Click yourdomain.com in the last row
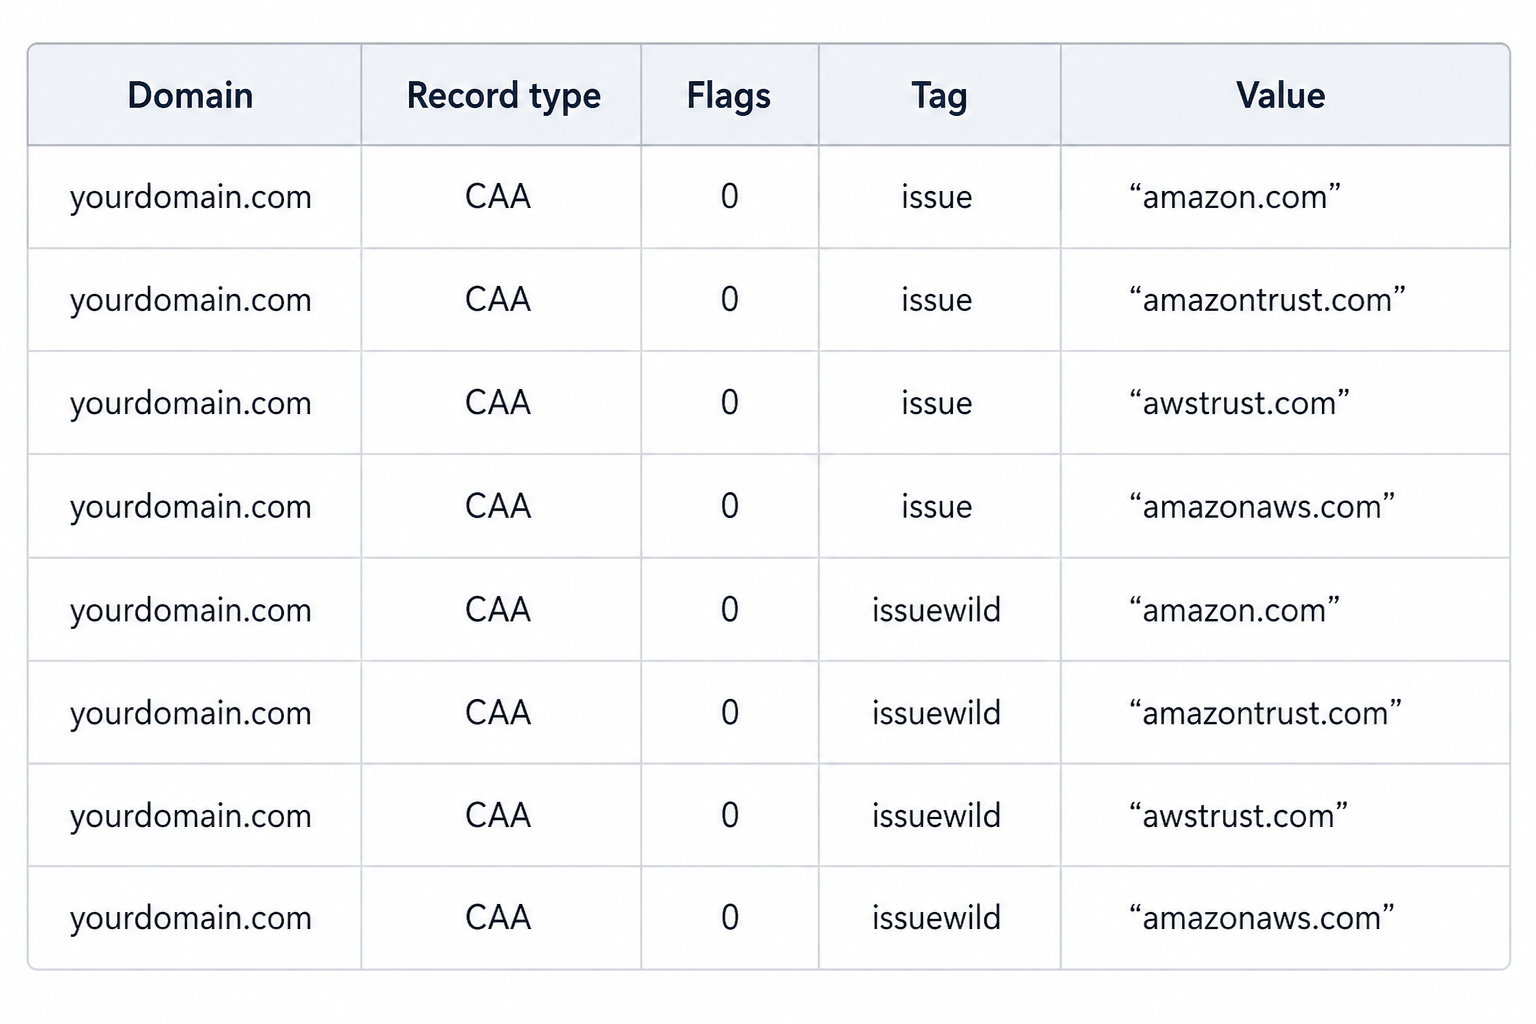1536x1024 pixels. tap(191, 918)
